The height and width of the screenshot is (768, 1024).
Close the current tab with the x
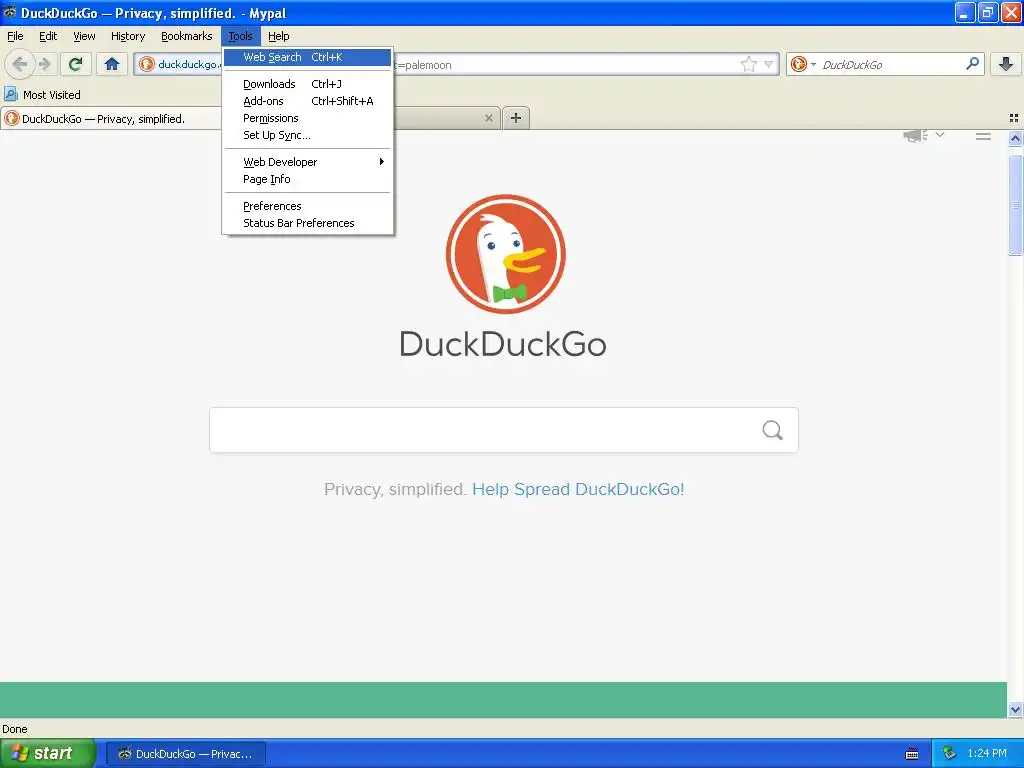tap(488, 118)
